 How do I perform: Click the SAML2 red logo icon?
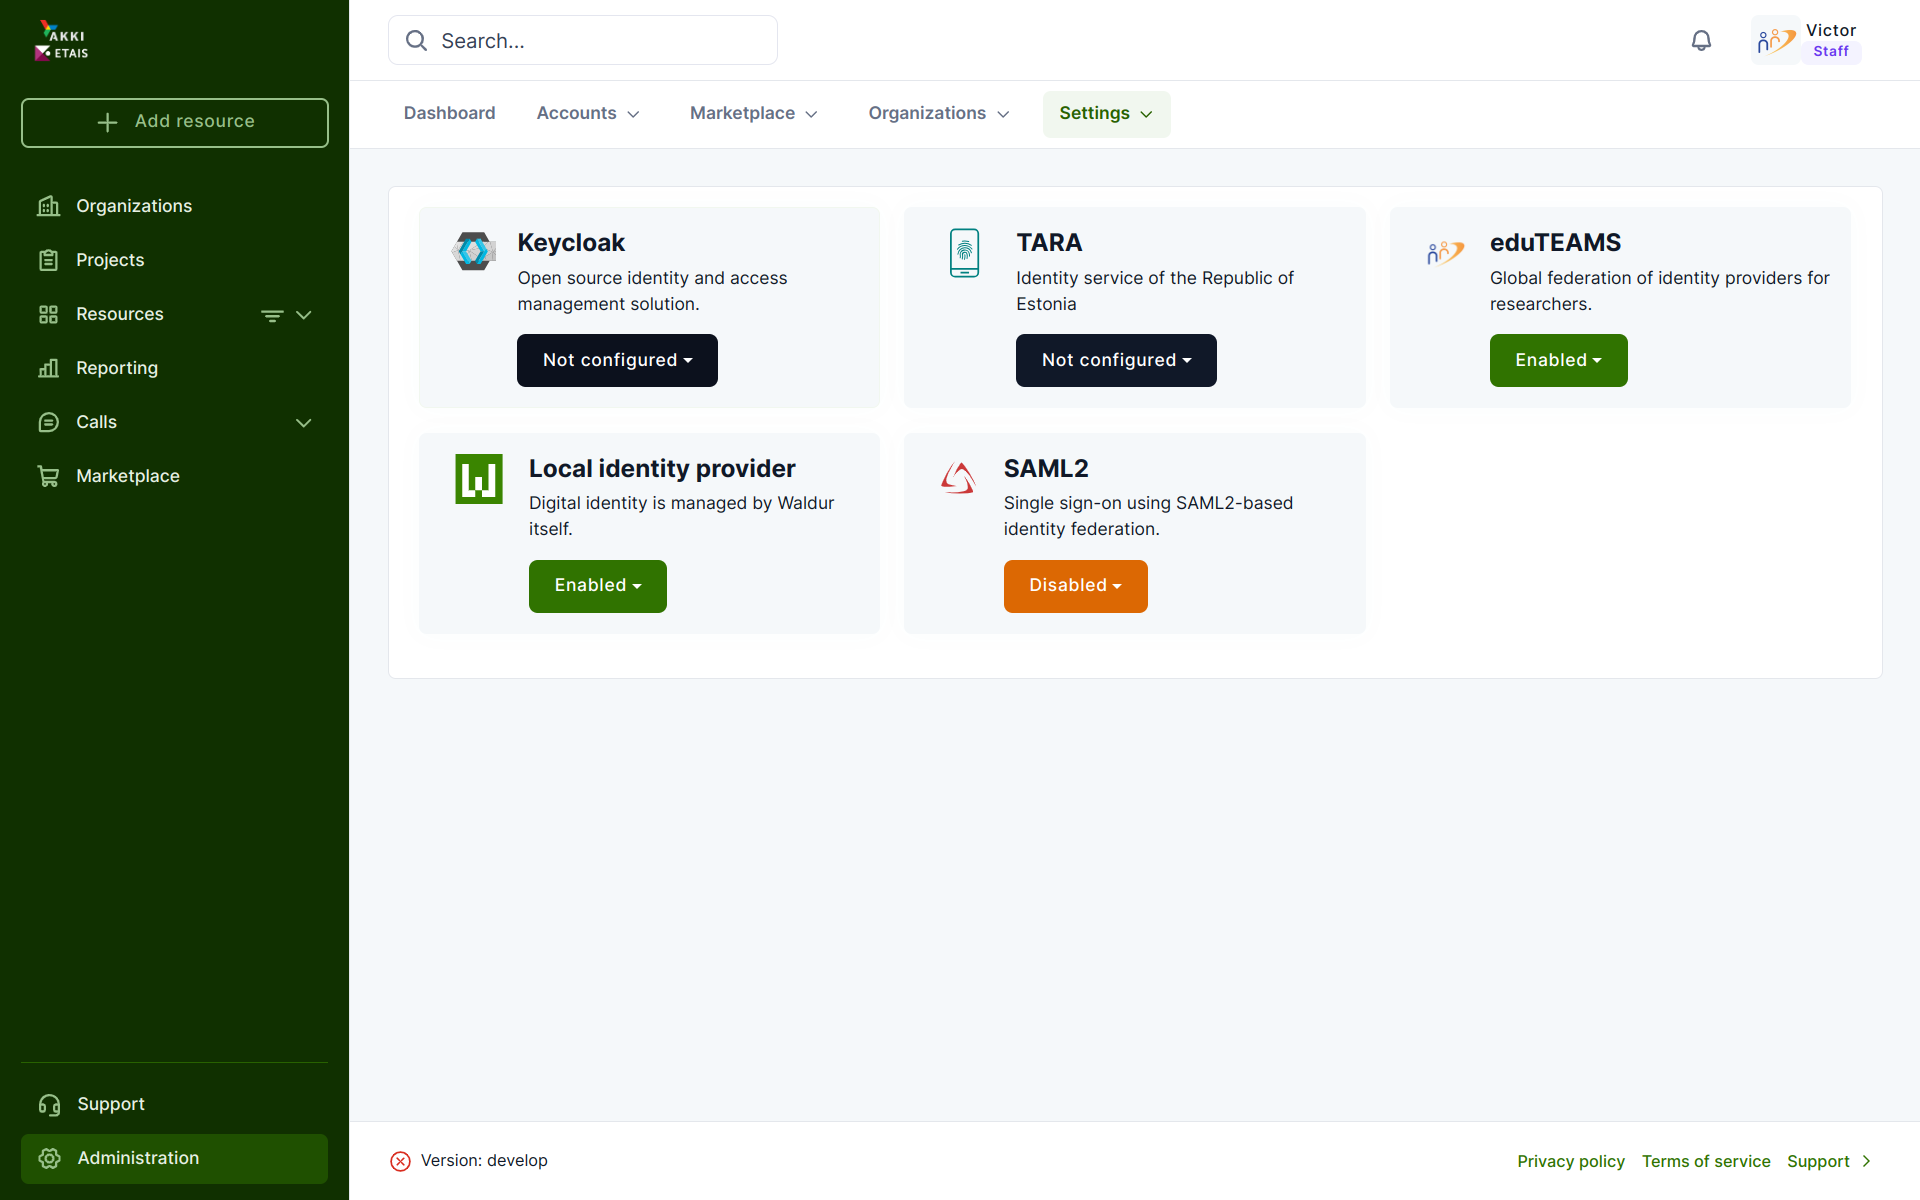(958, 478)
